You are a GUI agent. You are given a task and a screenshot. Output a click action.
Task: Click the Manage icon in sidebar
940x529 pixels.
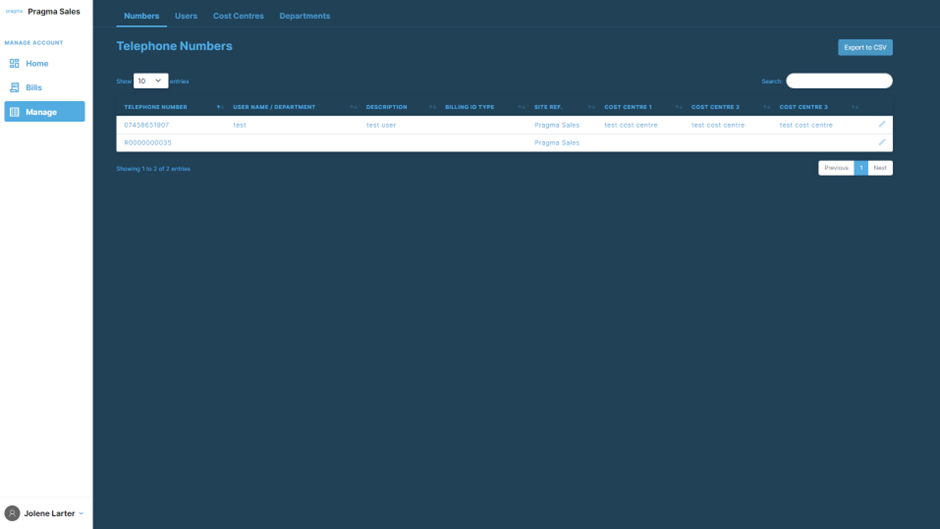coord(14,112)
